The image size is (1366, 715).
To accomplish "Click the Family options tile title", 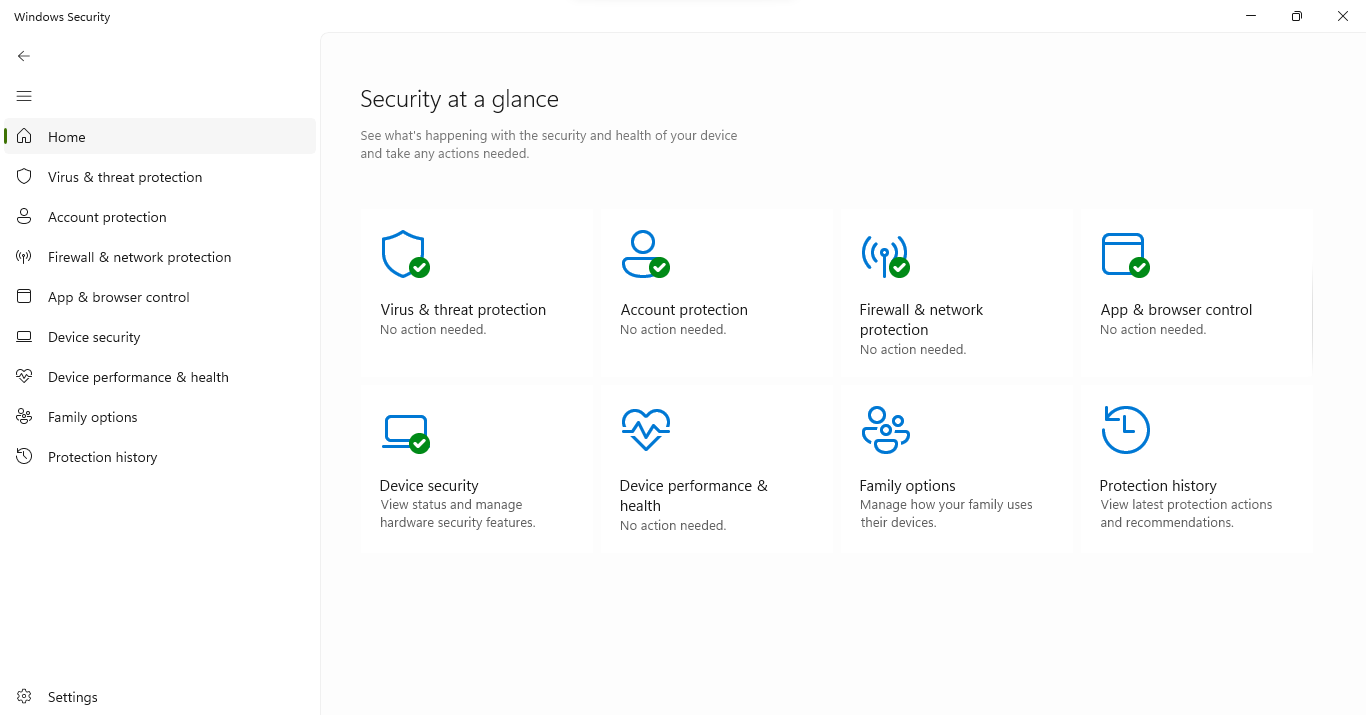I will pos(907,486).
